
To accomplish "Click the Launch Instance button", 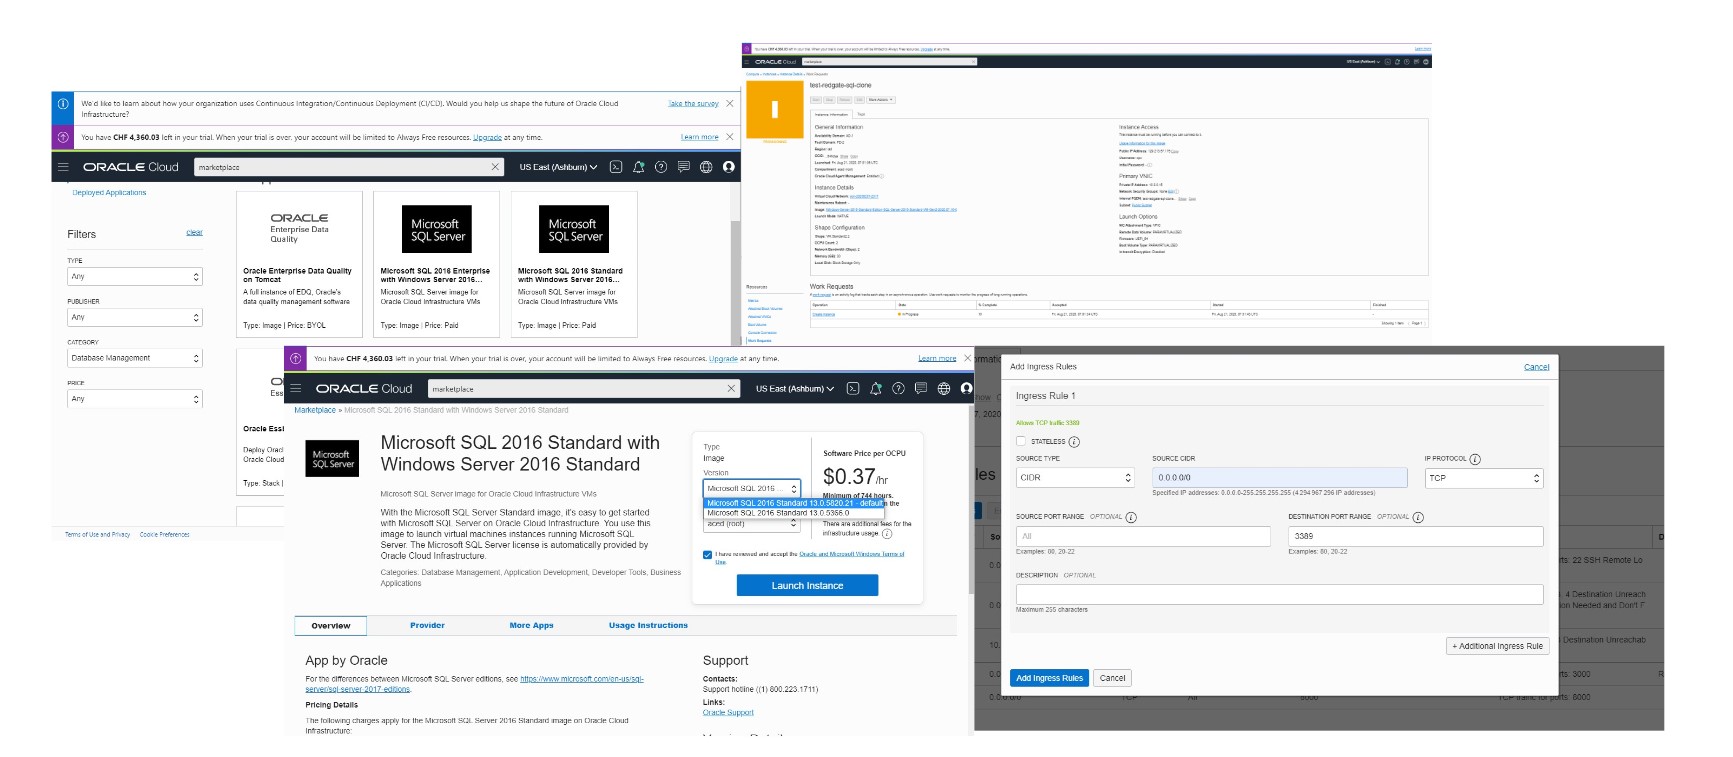I will tap(807, 586).
